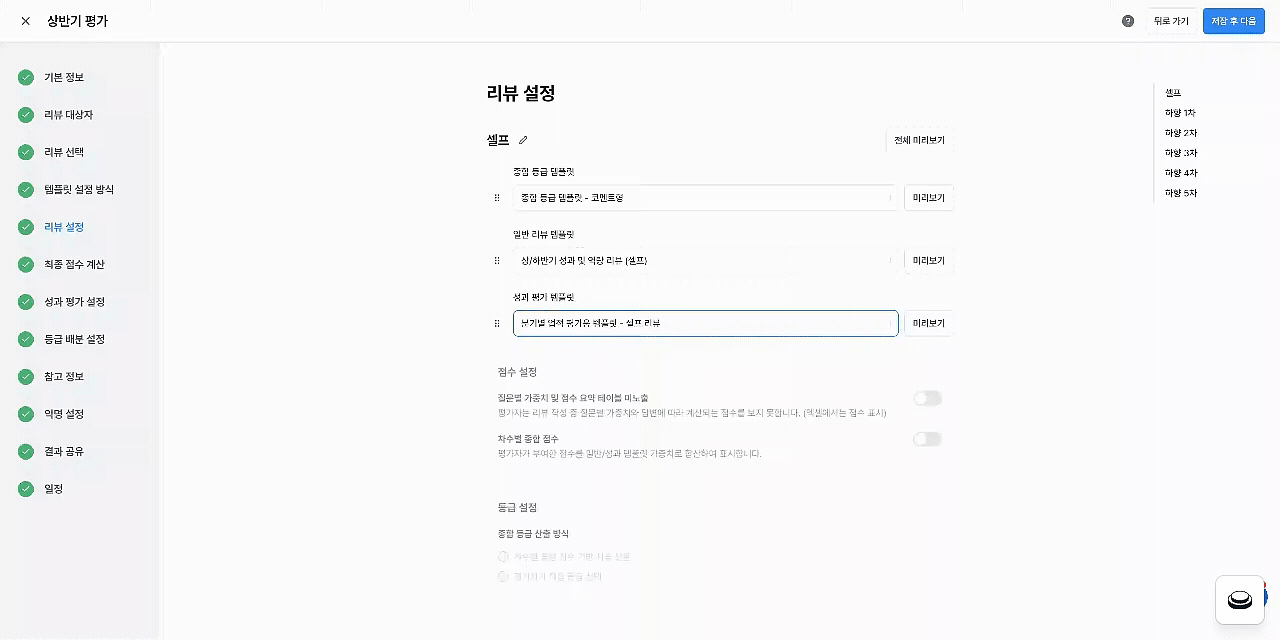Jump to the 하향 1차 section anchor
1280x640 pixels.
coord(1180,113)
